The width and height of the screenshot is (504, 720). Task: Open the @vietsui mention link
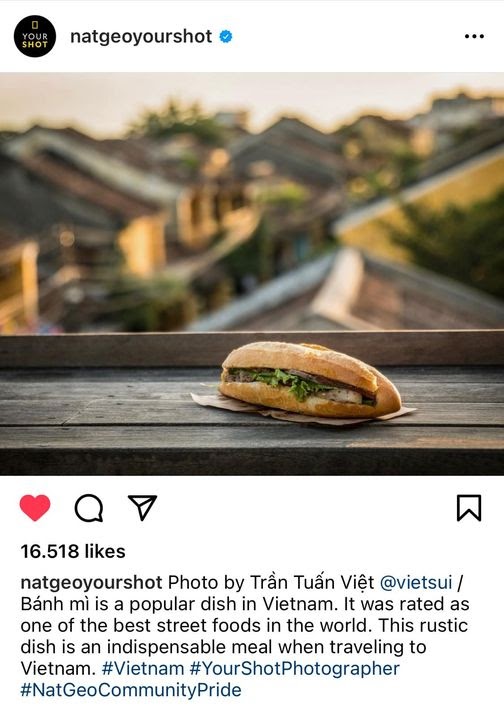click(x=416, y=582)
